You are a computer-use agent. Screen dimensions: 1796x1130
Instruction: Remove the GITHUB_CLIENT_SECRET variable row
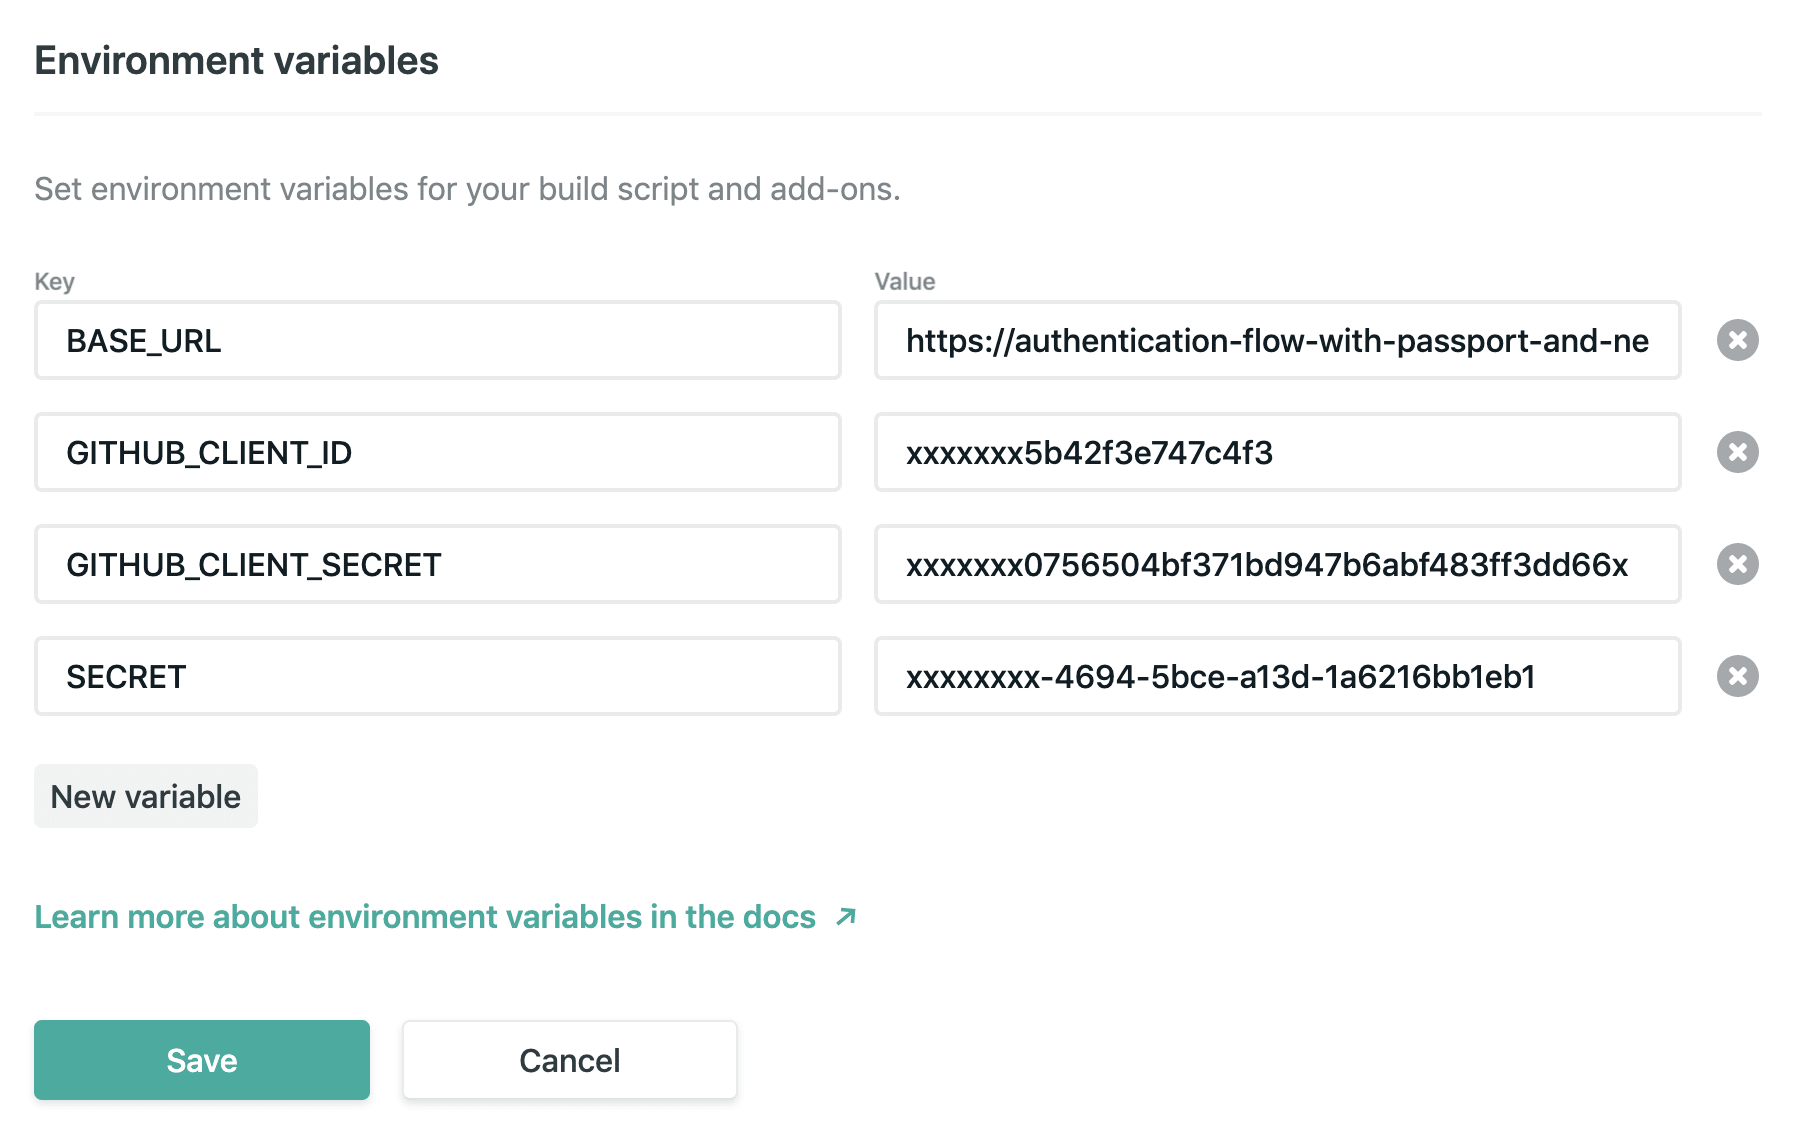pos(1737,564)
